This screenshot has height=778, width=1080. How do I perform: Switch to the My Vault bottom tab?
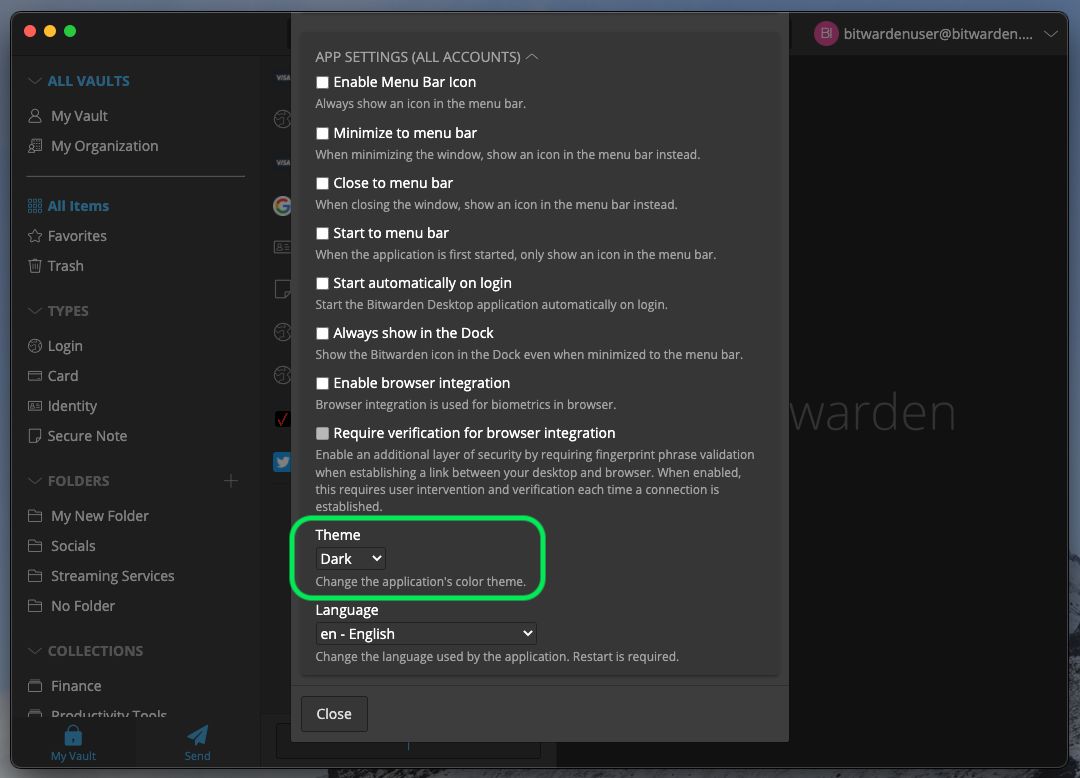pyautogui.click(x=73, y=744)
